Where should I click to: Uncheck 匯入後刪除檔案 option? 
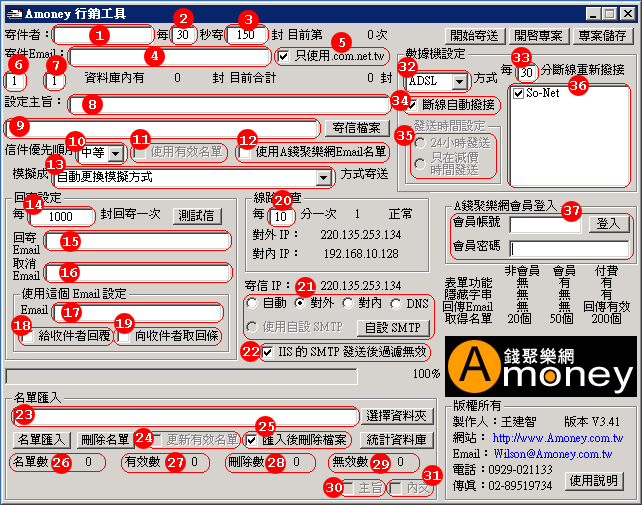point(254,439)
